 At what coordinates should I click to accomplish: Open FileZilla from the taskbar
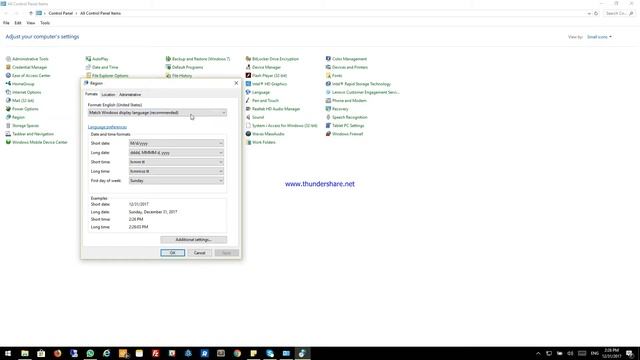156,353
